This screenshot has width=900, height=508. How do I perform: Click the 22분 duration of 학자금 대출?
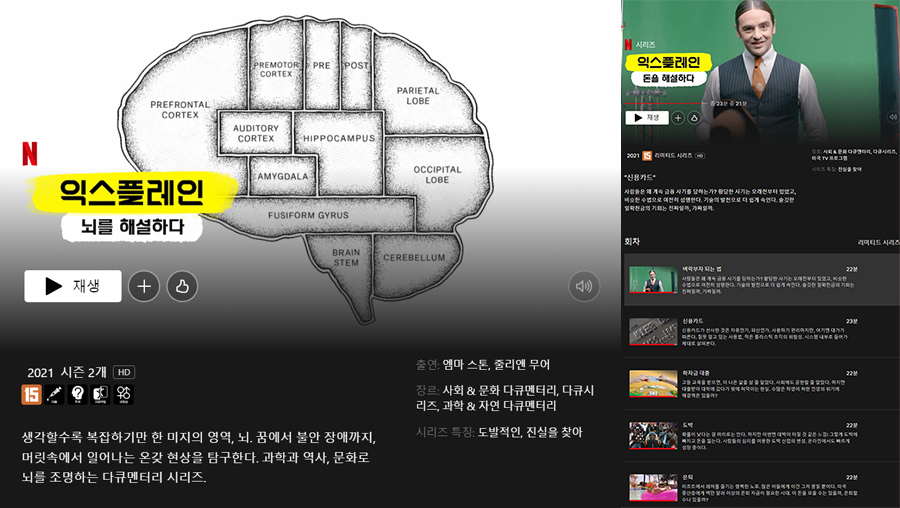click(x=851, y=373)
